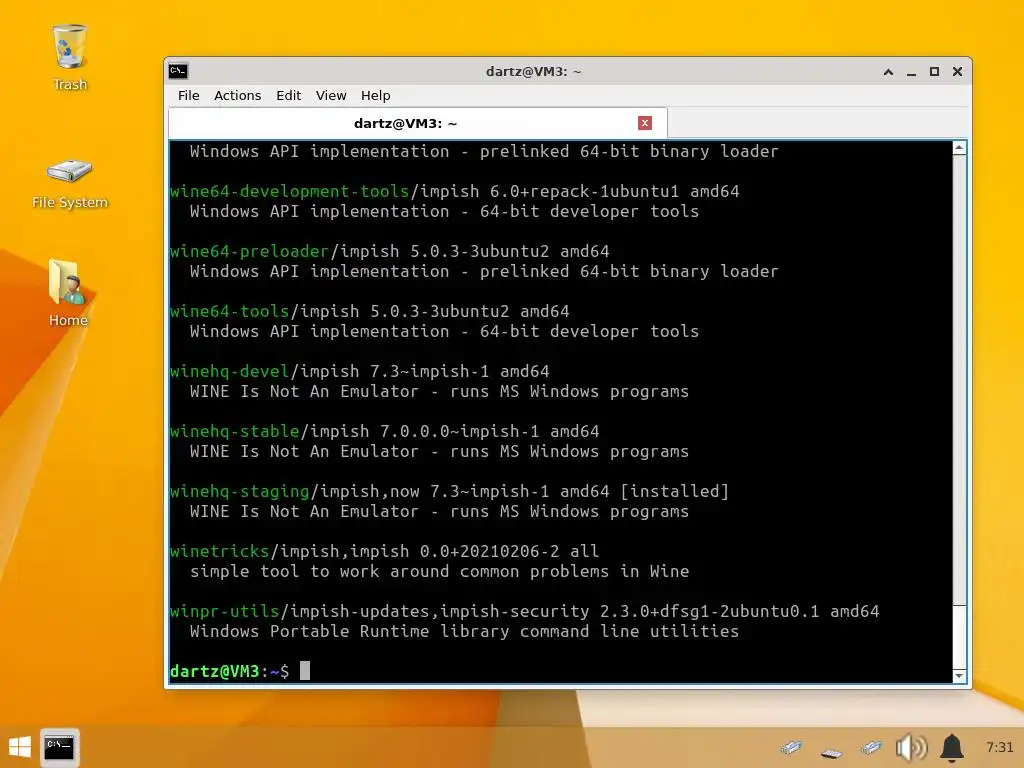Click the network icon beside the speaker
This screenshot has height=768, width=1024.
coord(871,747)
